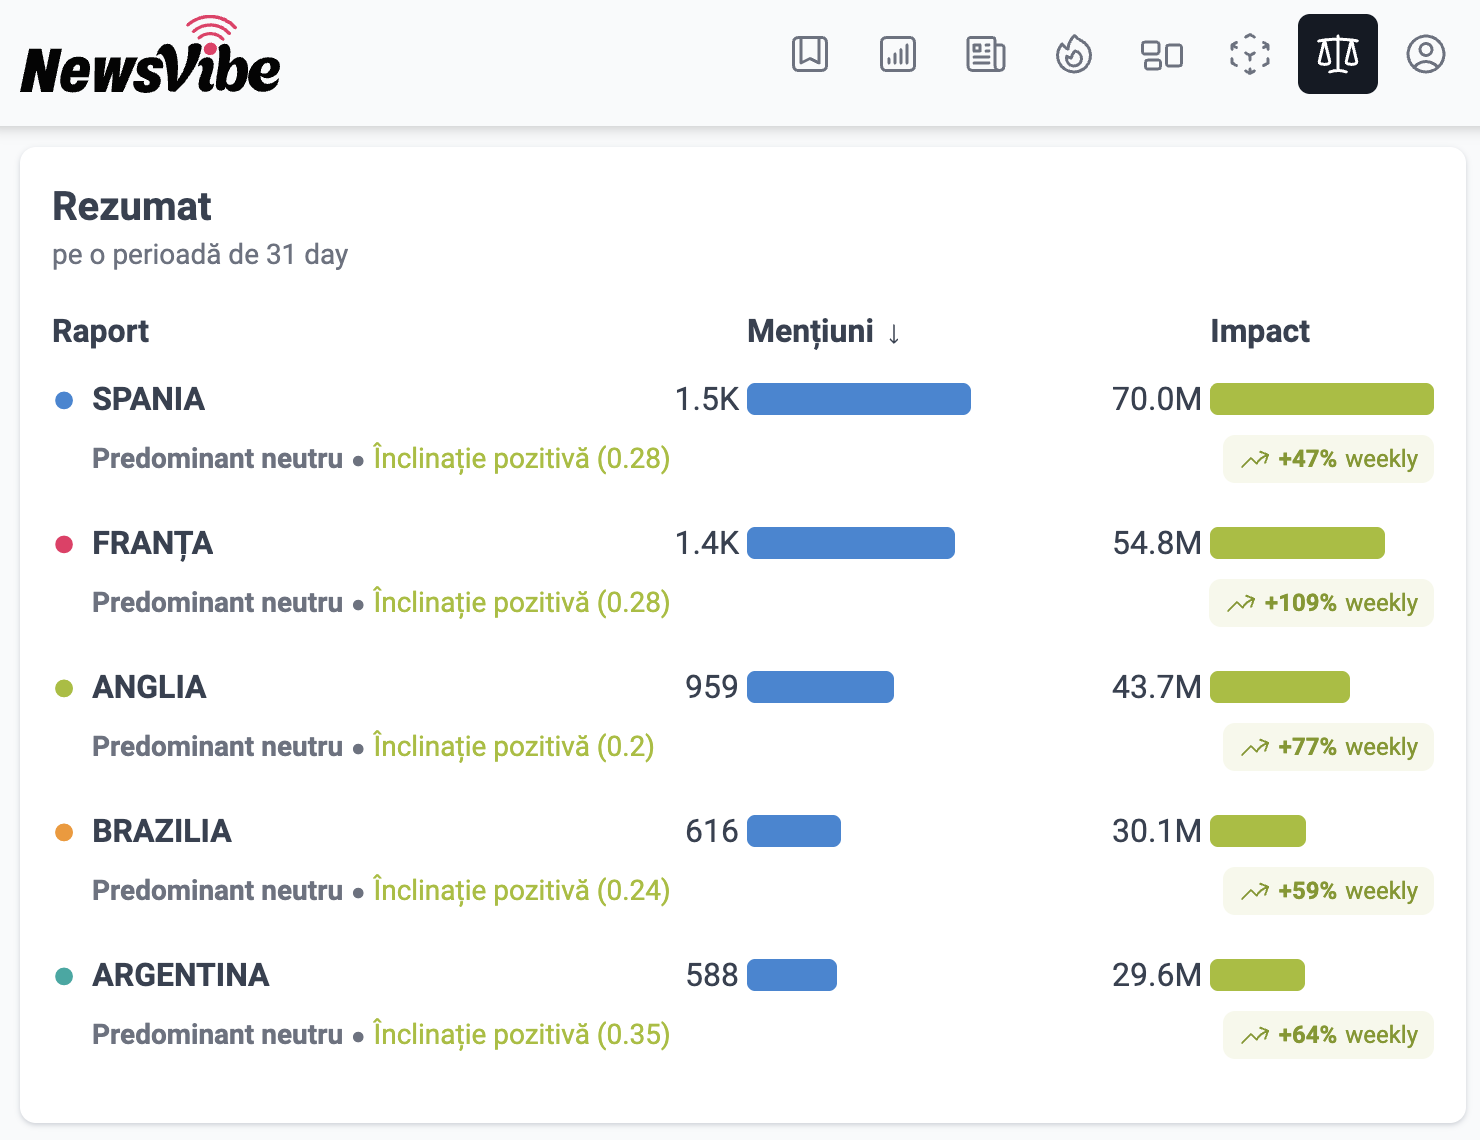Click the 30.1M impact value
Image resolution: width=1480 pixels, height=1140 pixels.
[x=1157, y=831]
